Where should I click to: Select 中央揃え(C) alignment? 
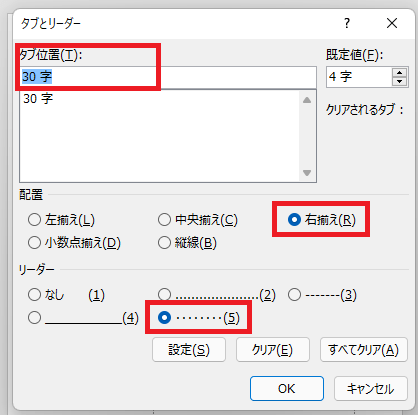coord(198,220)
